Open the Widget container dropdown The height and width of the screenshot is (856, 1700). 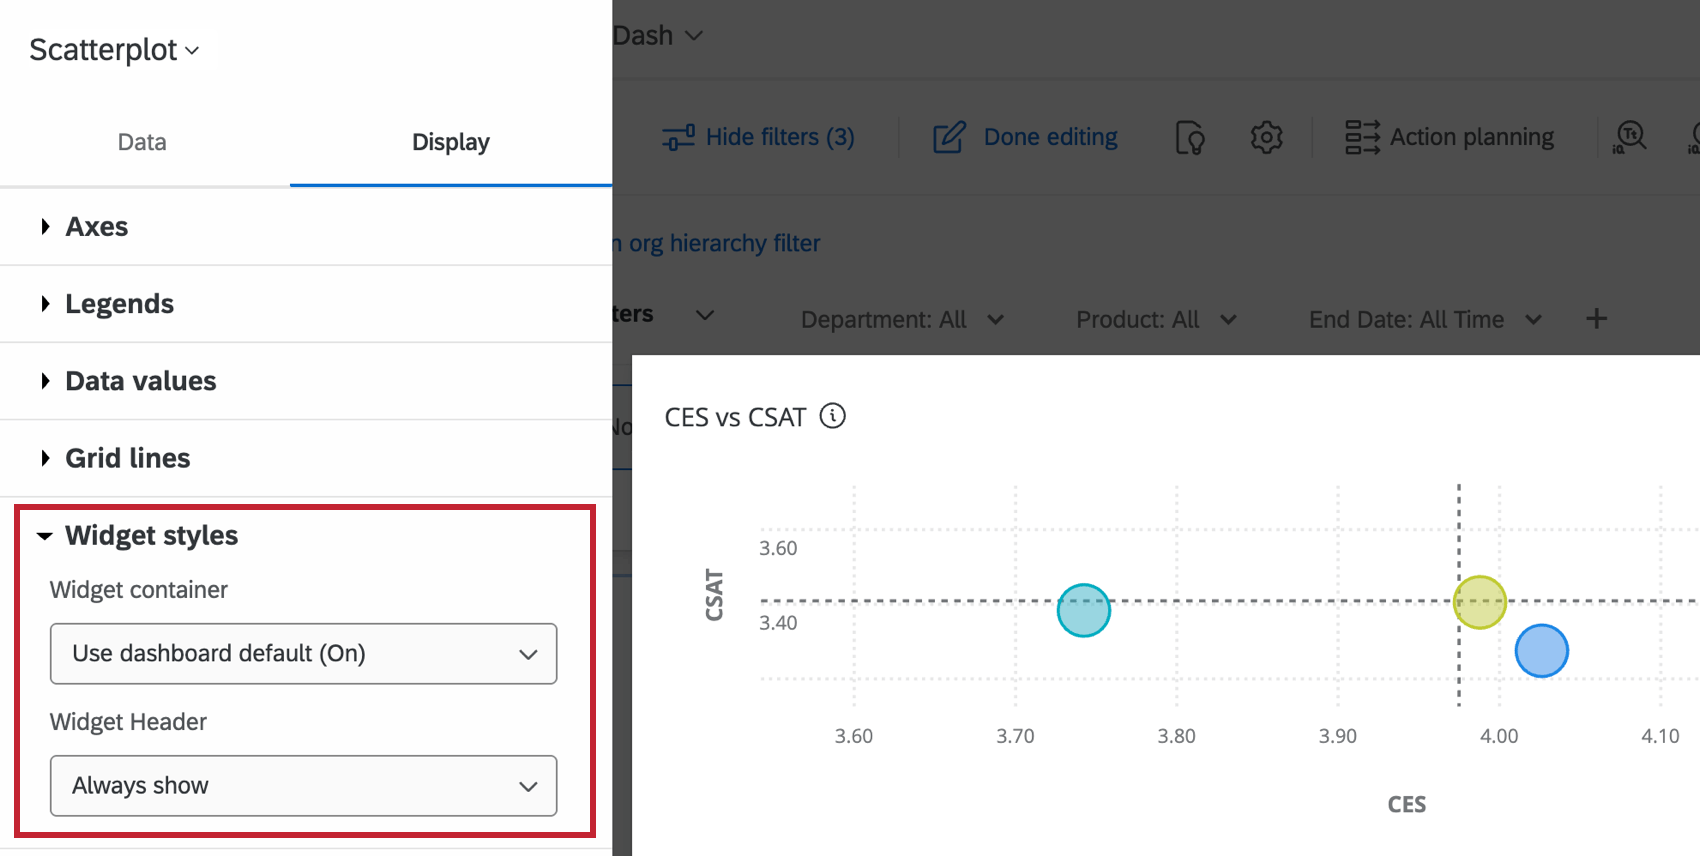303,654
